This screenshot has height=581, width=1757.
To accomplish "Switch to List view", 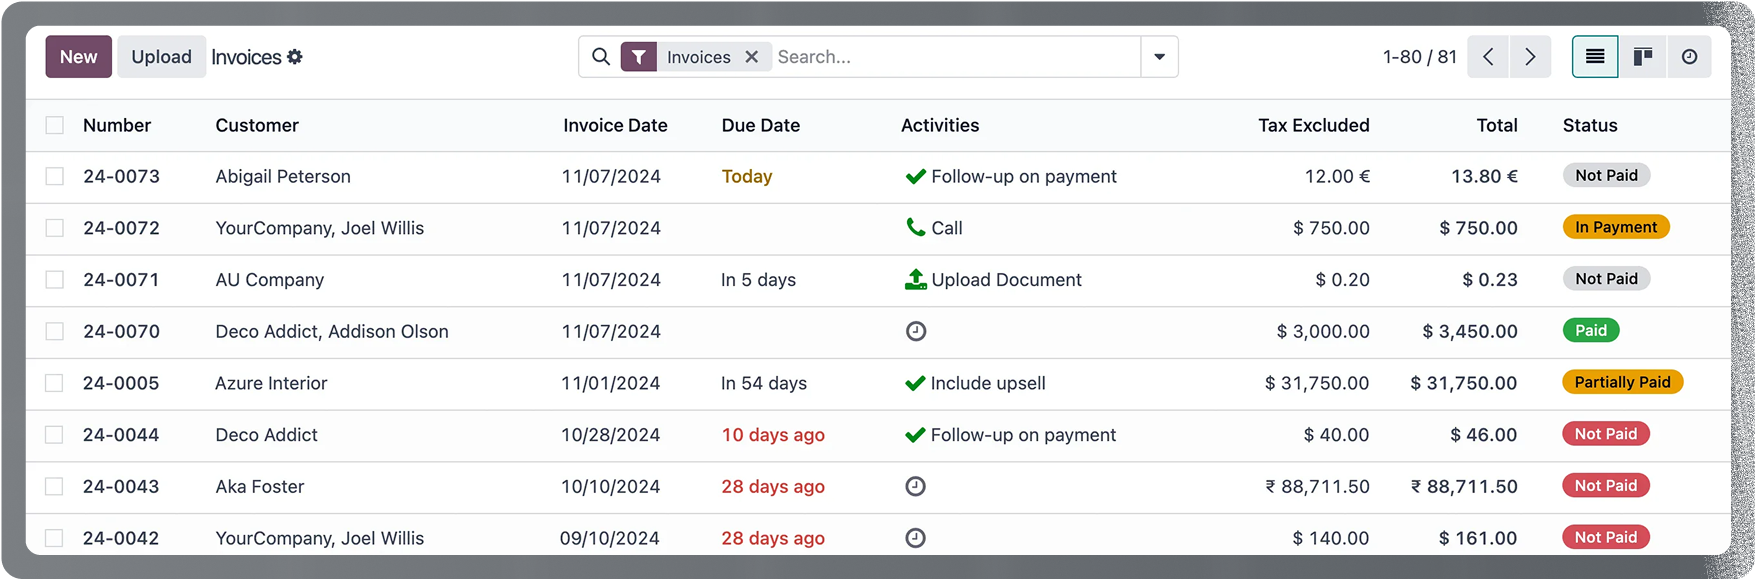I will coord(1595,57).
